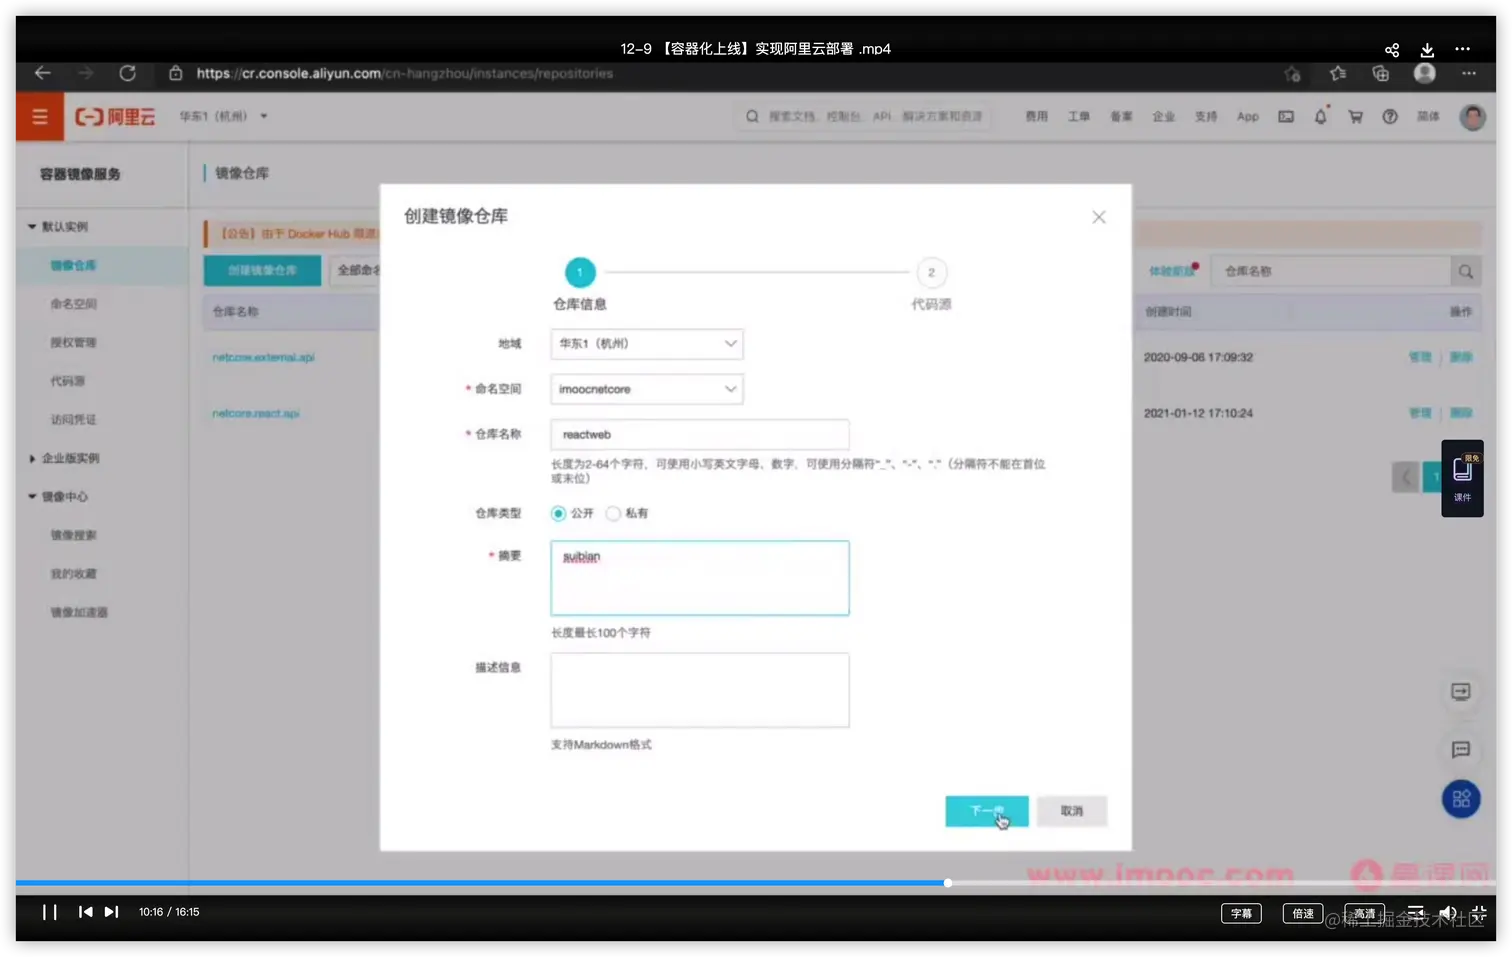
Task: Click step 2 代码源 in the wizard
Action: (931, 273)
